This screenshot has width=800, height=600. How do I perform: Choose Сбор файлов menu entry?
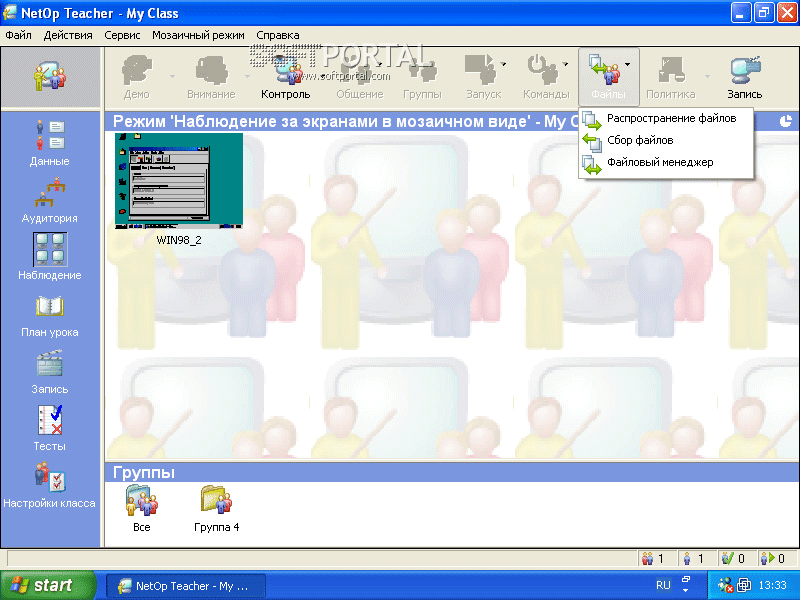(666, 140)
